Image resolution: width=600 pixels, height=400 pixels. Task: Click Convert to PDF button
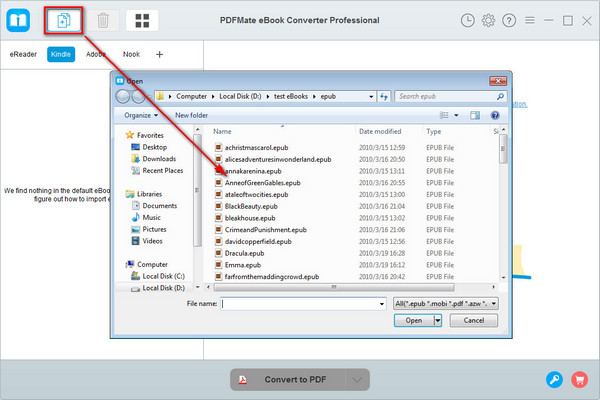[x=288, y=380]
